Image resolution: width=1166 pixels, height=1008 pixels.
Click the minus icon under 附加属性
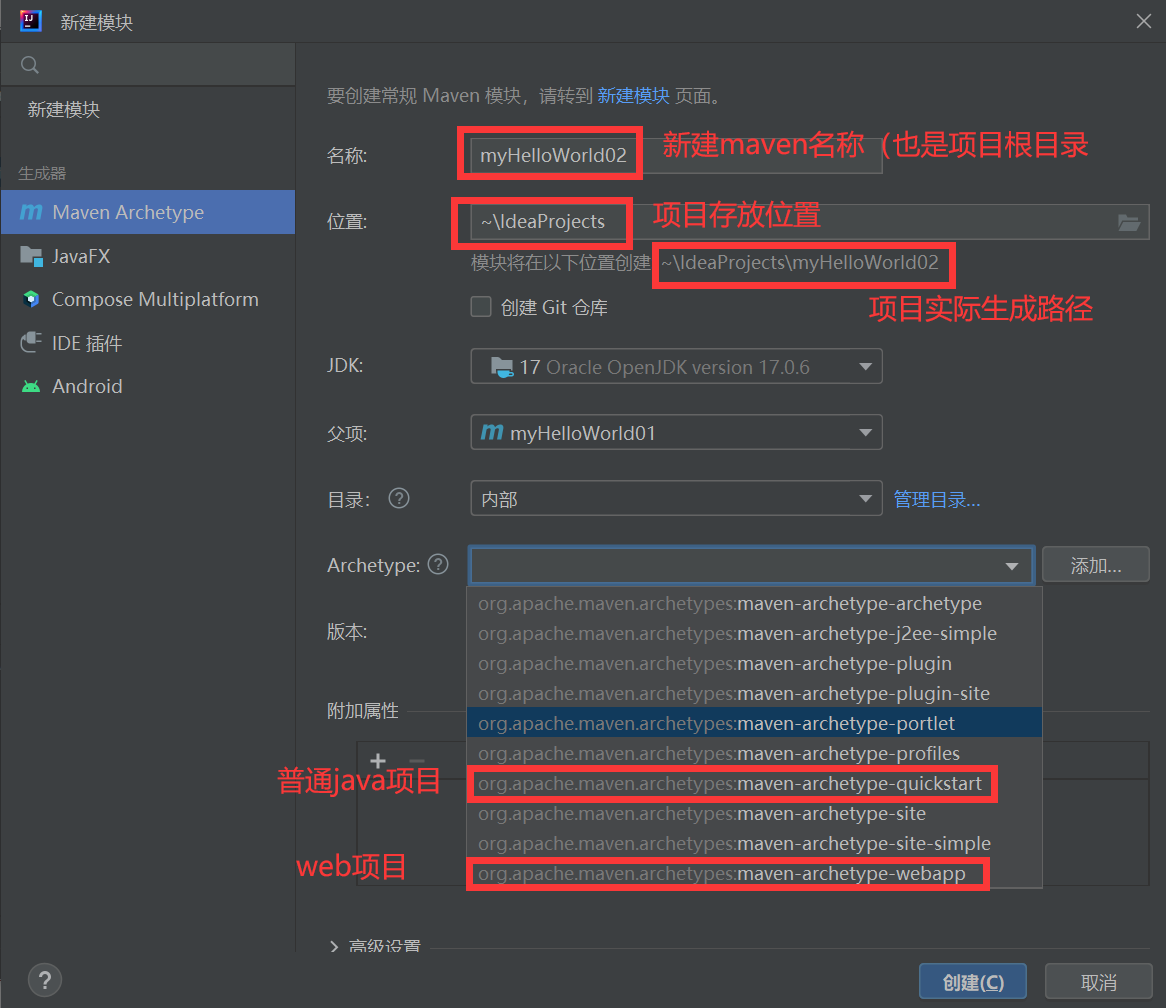click(416, 760)
